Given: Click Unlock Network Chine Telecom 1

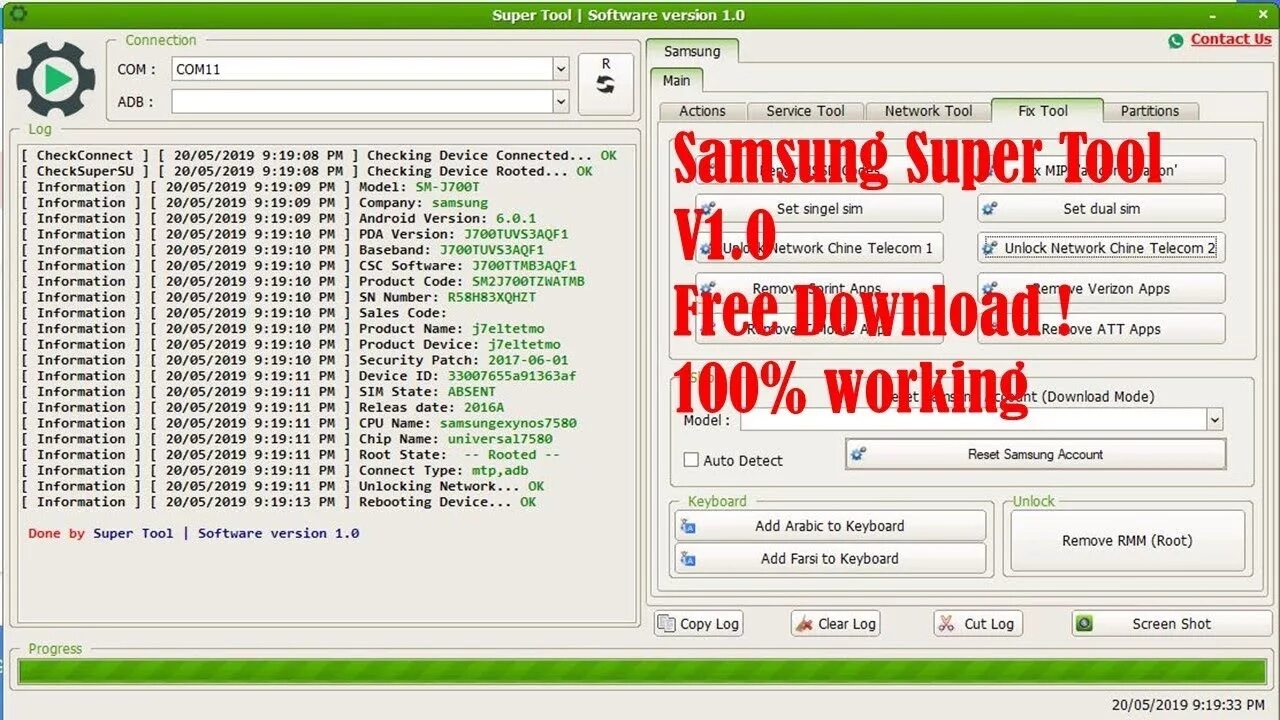Looking at the screenshot, I should (820, 248).
